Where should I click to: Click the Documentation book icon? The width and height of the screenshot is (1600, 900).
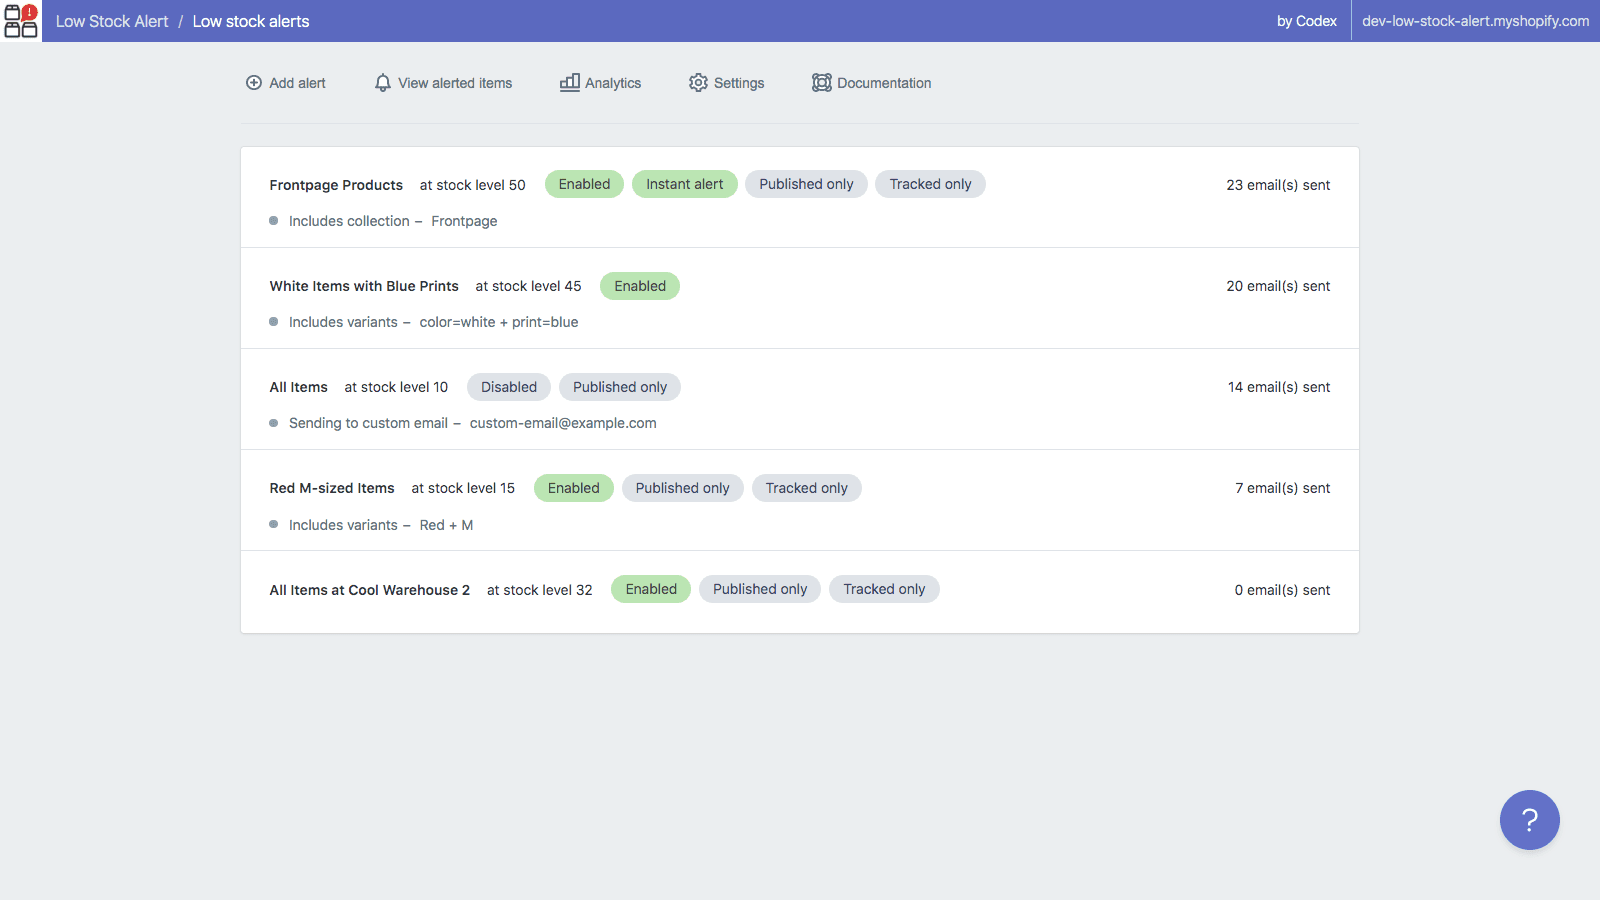pos(821,83)
